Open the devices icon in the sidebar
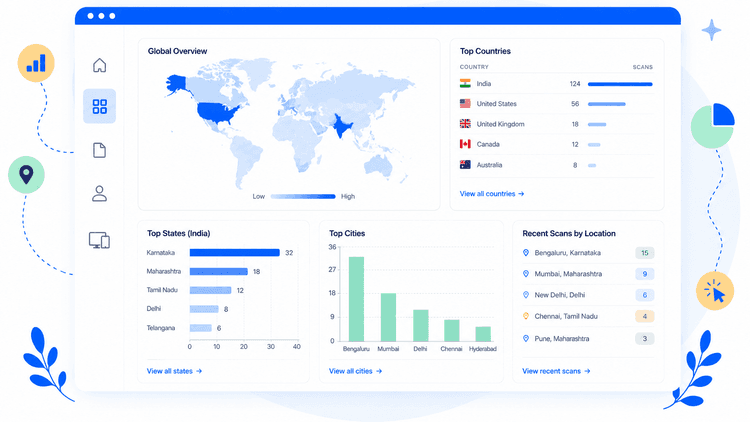The height and width of the screenshot is (422, 750). pyautogui.click(x=99, y=240)
